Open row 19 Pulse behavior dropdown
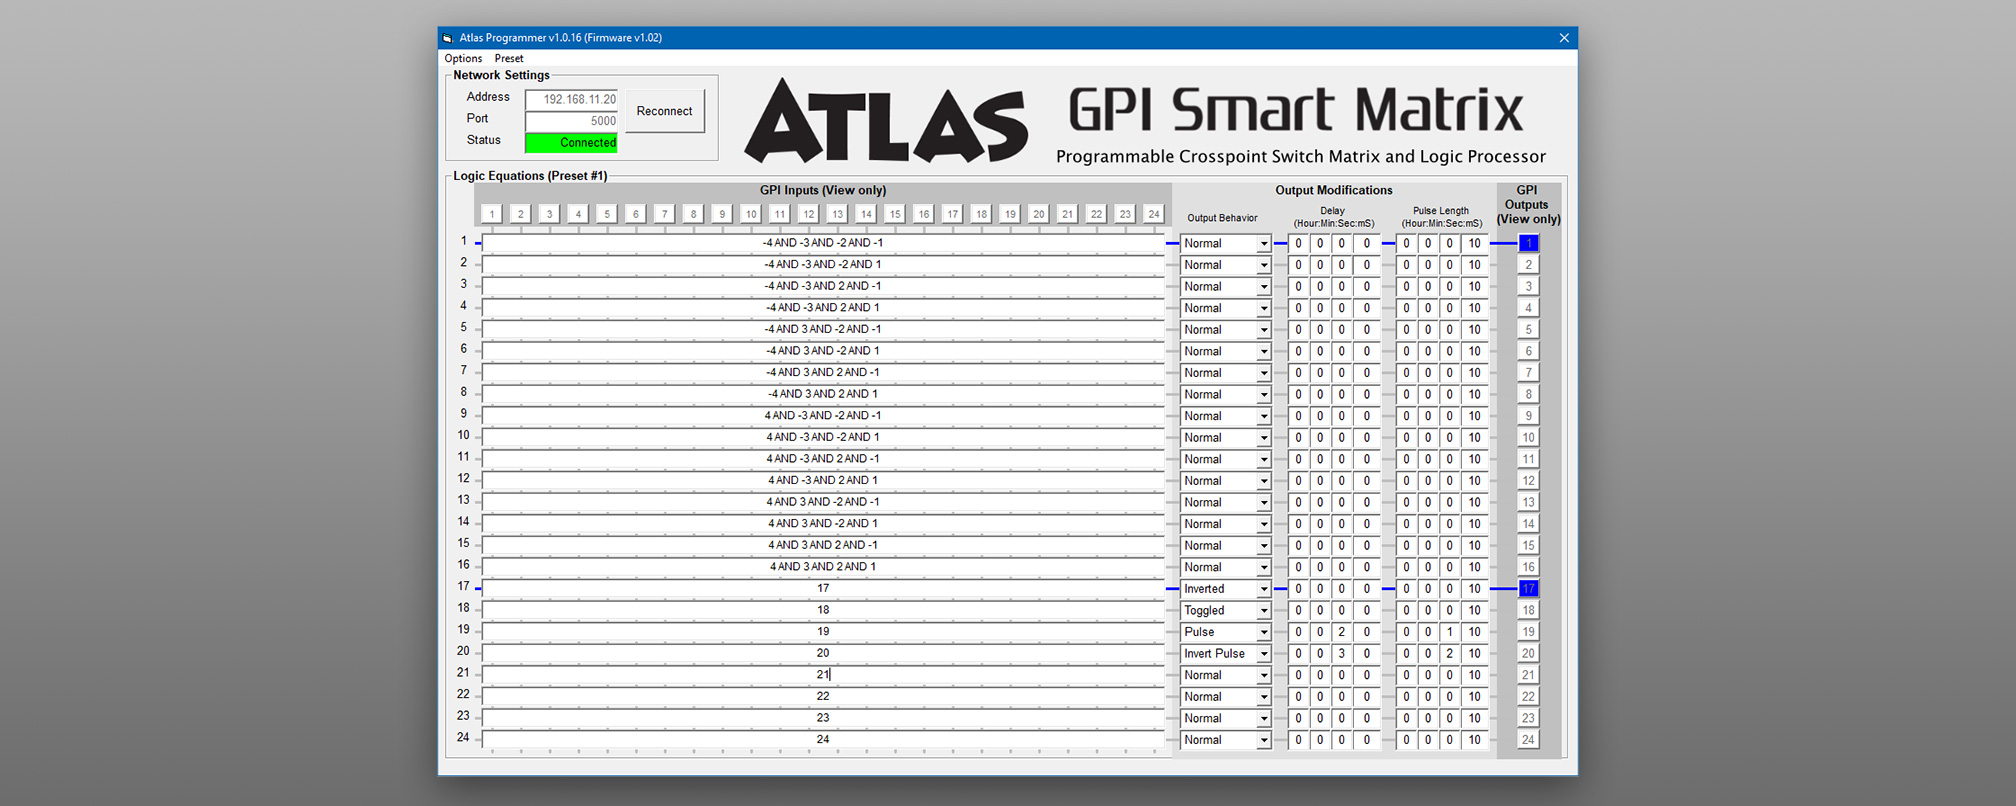Viewport: 2016px width, 806px height. point(1225,632)
